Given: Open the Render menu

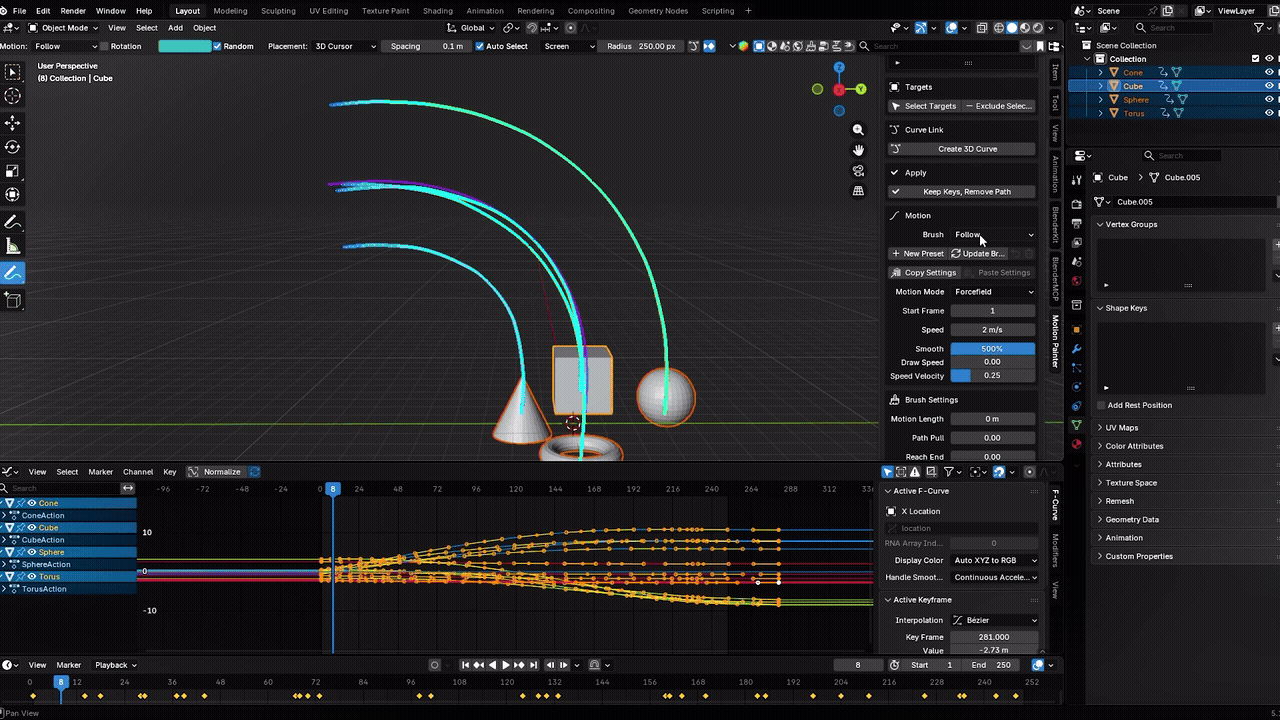Looking at the screenshot, I should (73, 11).
